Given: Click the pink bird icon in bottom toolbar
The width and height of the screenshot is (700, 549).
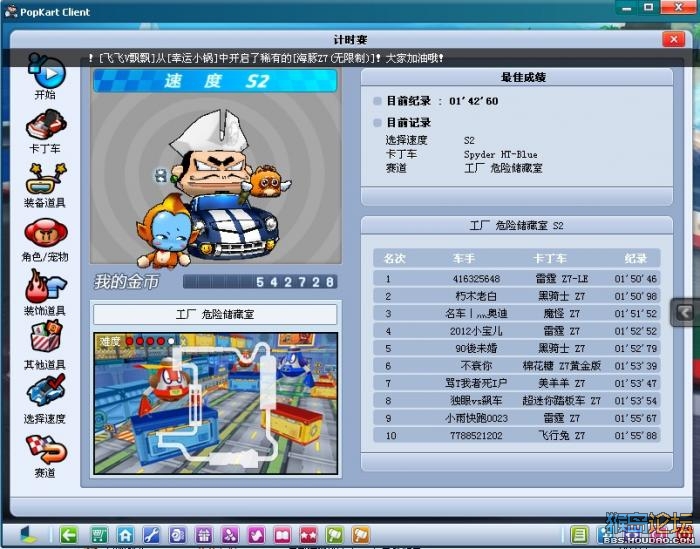Looking at the screenshot, I should 256,535.
